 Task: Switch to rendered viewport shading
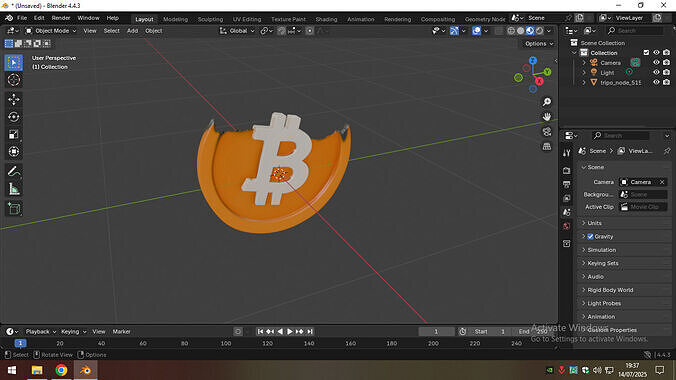click(539, 31)
